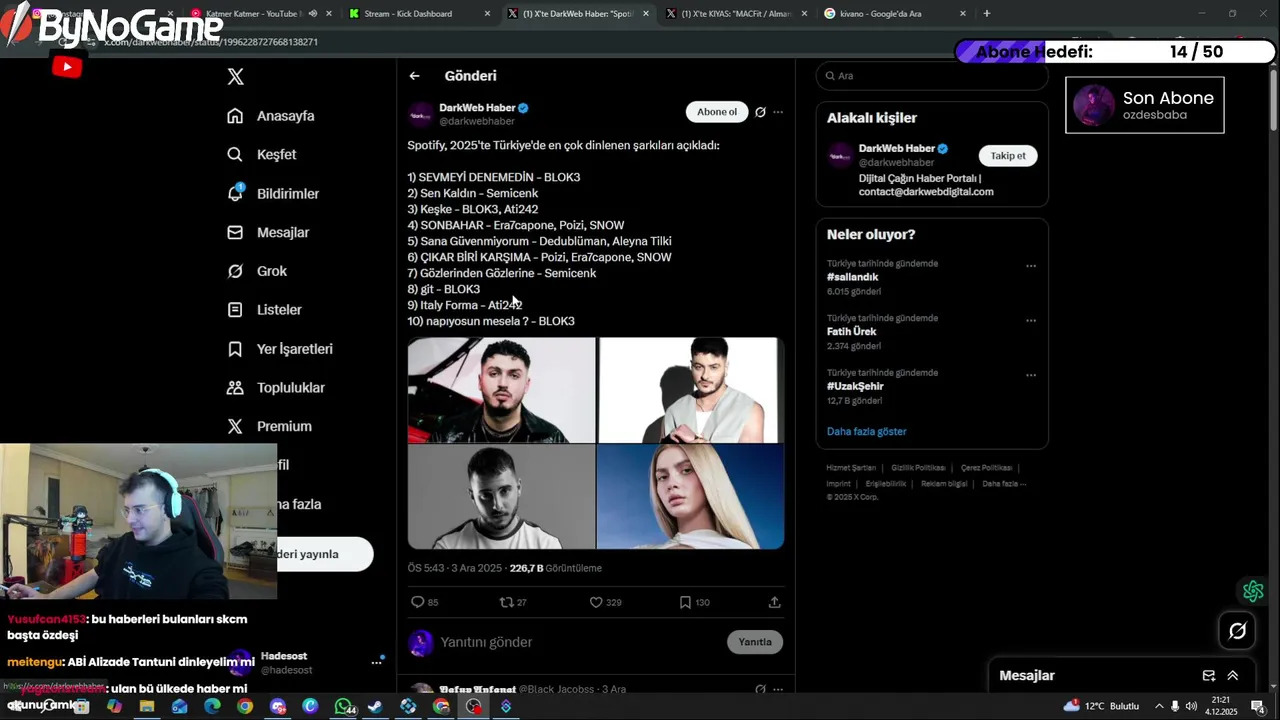The height and width of the screenshot is (720, 1280).
Task: Open Yer İşaretleri bookmarks
Action: (280, 349)
